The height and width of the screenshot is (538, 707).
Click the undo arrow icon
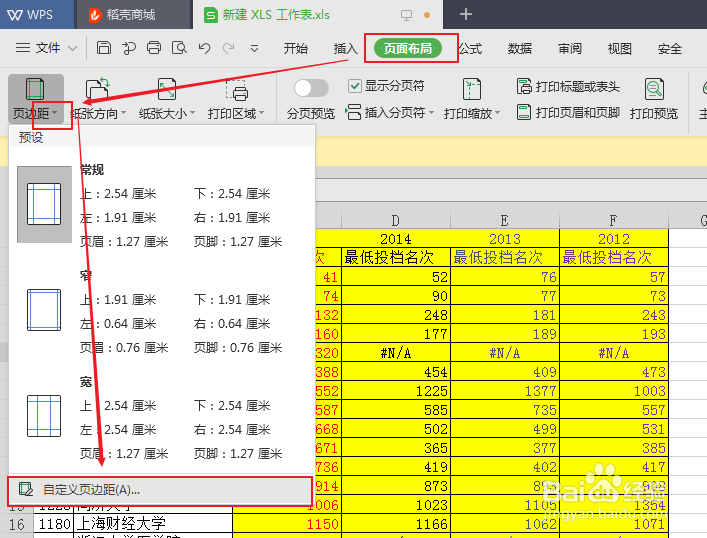pos(204,48)
